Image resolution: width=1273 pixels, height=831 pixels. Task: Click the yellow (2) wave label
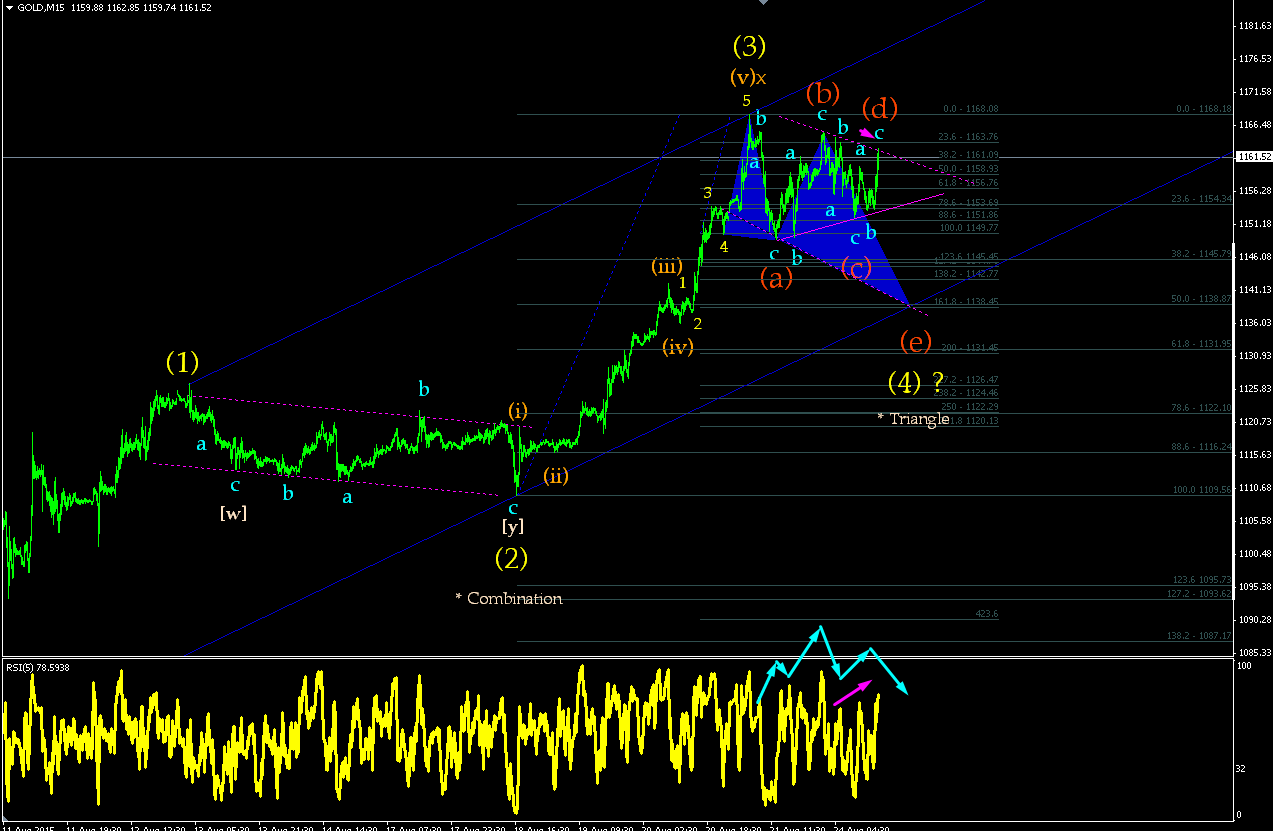[511, 557]
